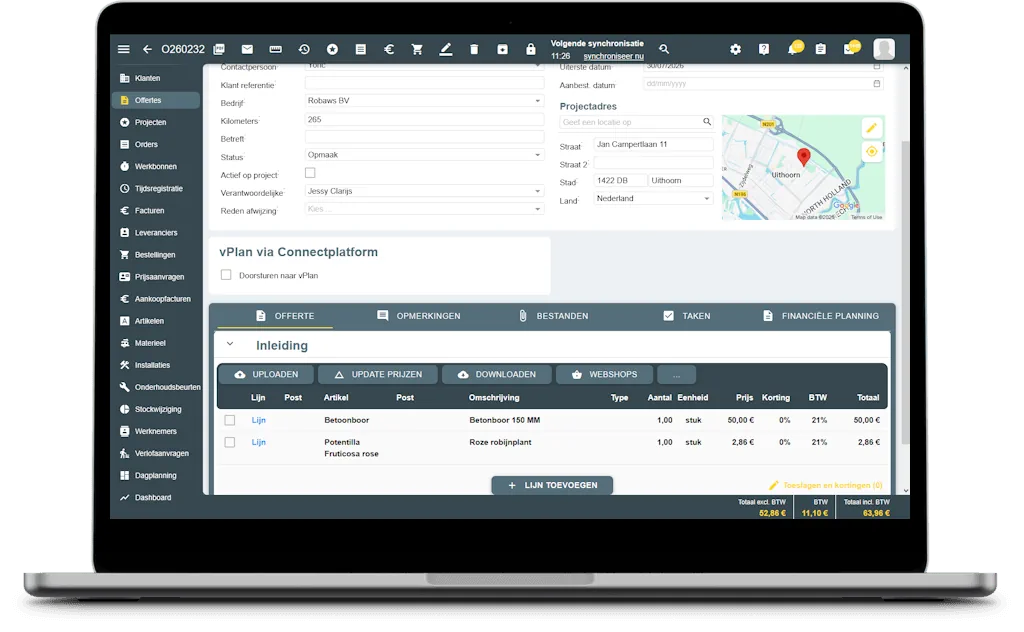Open settings with the gear icon
1024x632 pixels.
tap(735, 49)
